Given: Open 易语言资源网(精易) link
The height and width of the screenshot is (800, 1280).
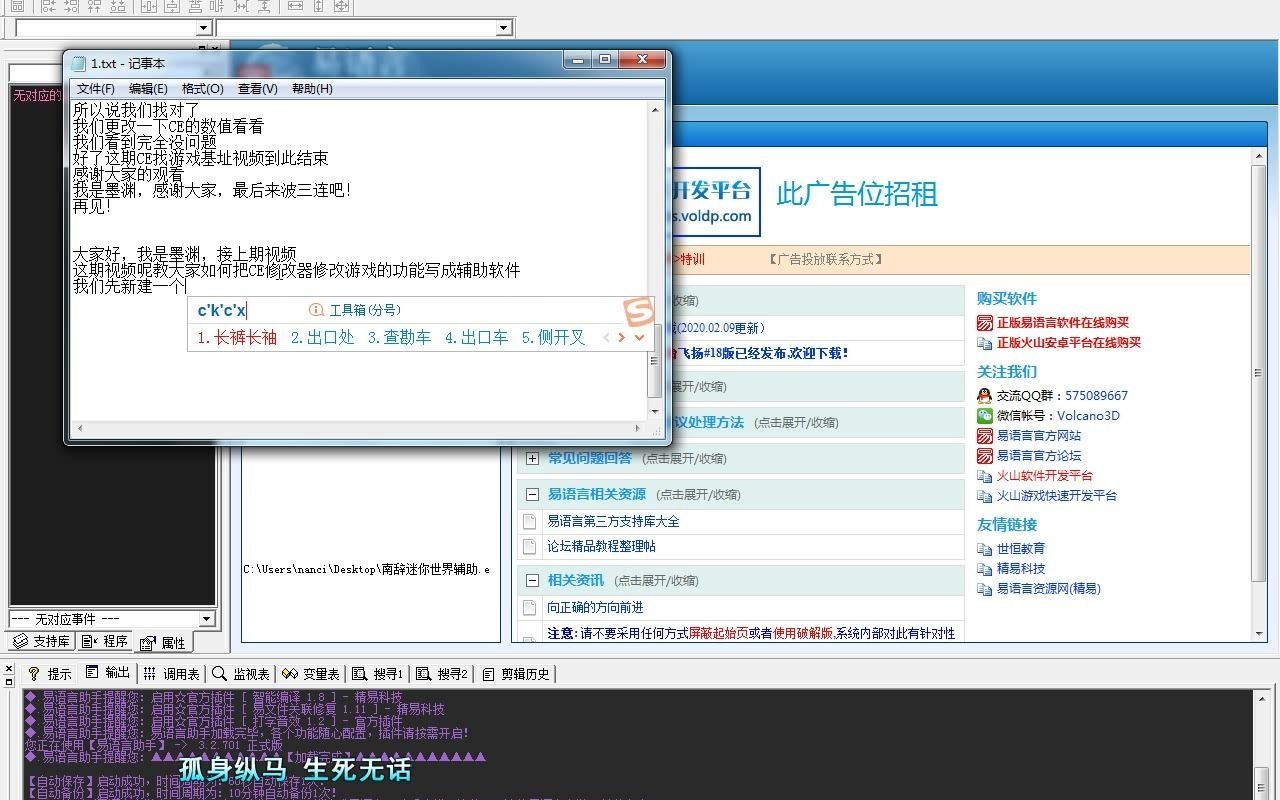Looking at the screenshot, I should (x=1048, y=589).
